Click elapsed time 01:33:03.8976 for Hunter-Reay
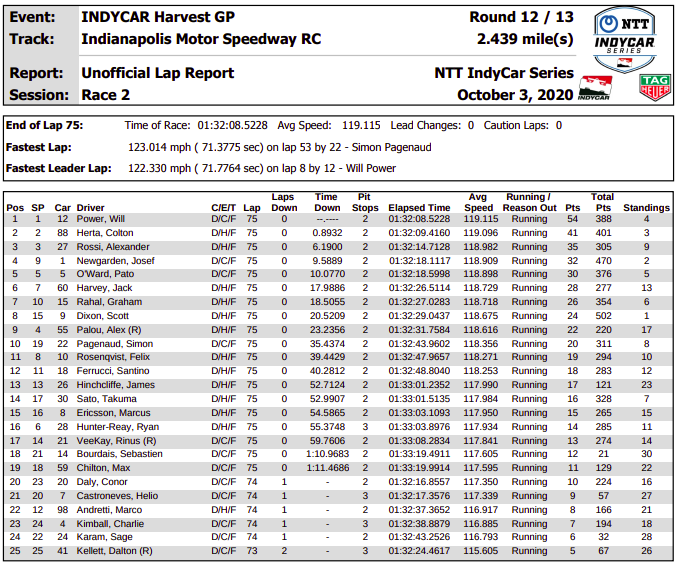681x565 pixels. pos(419,427)
